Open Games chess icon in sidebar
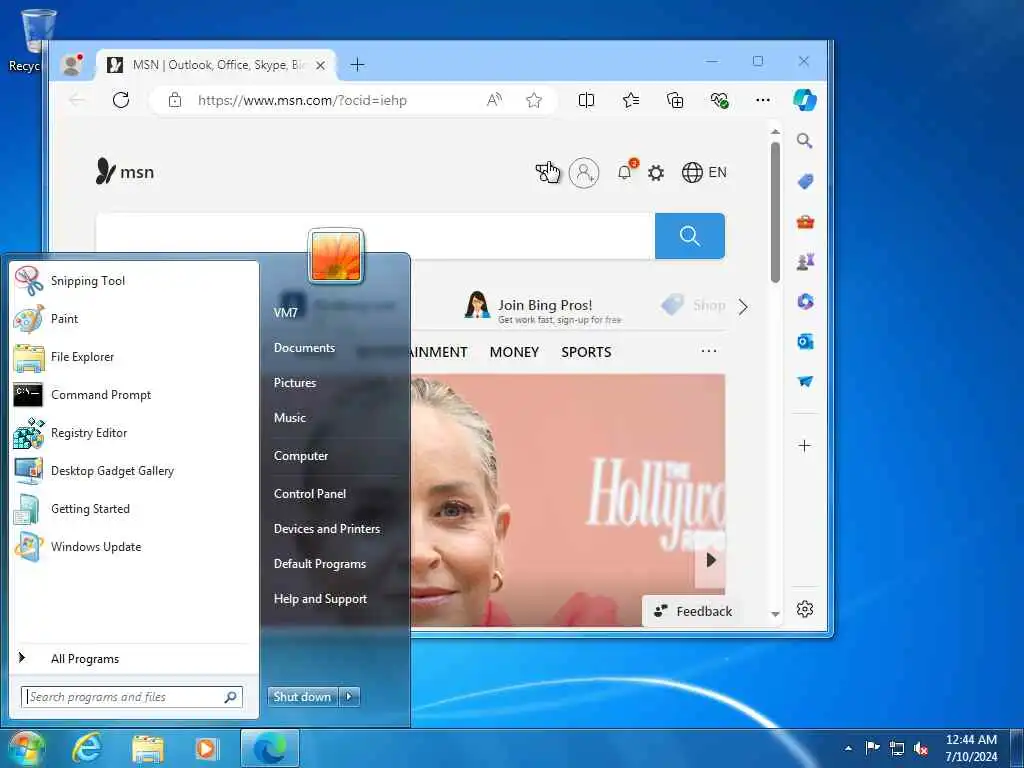1024x768 pixels. click(805, 262)
